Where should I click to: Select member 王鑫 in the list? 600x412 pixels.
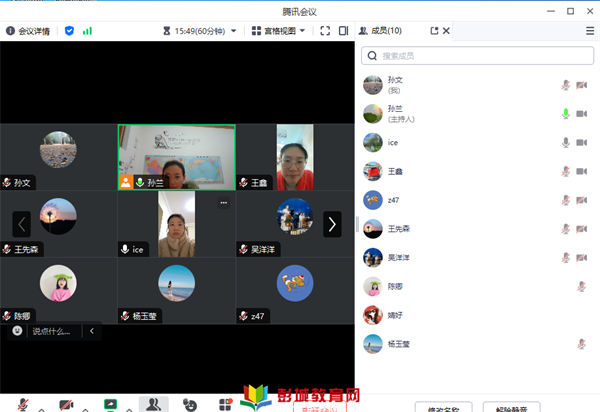[477, 171]
